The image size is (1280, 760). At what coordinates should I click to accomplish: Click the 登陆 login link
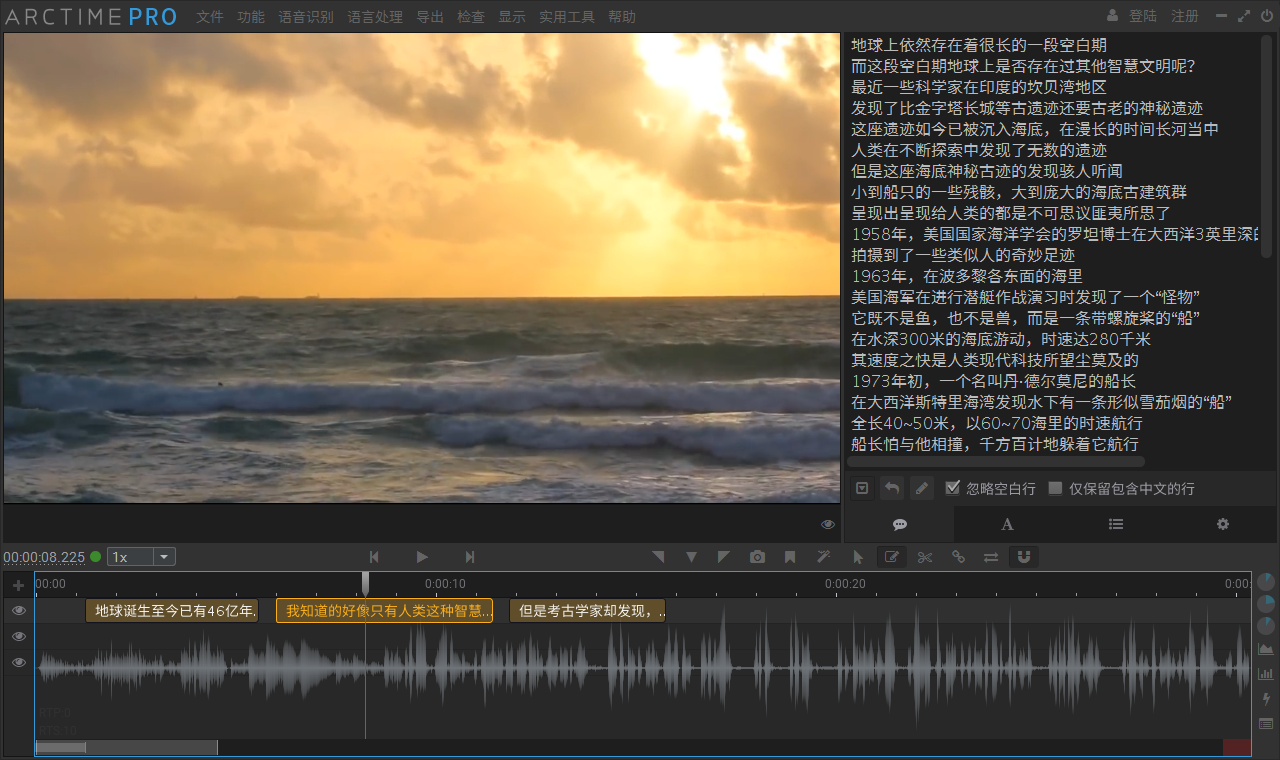[1143, 16]
